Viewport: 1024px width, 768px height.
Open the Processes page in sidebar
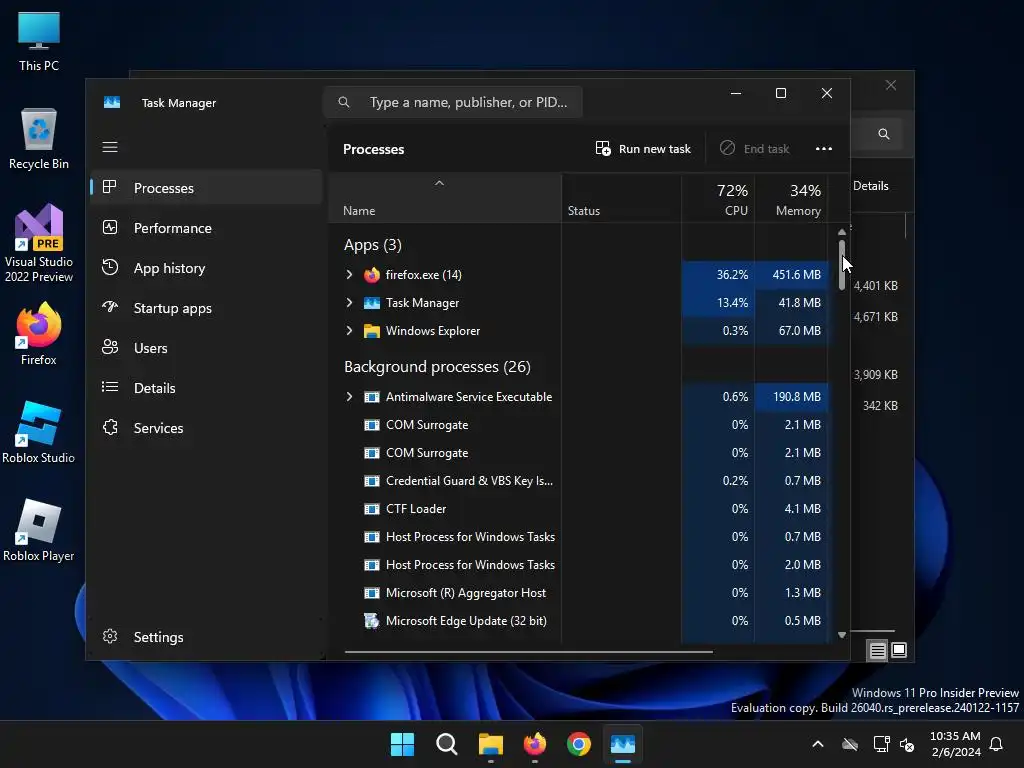206,188
